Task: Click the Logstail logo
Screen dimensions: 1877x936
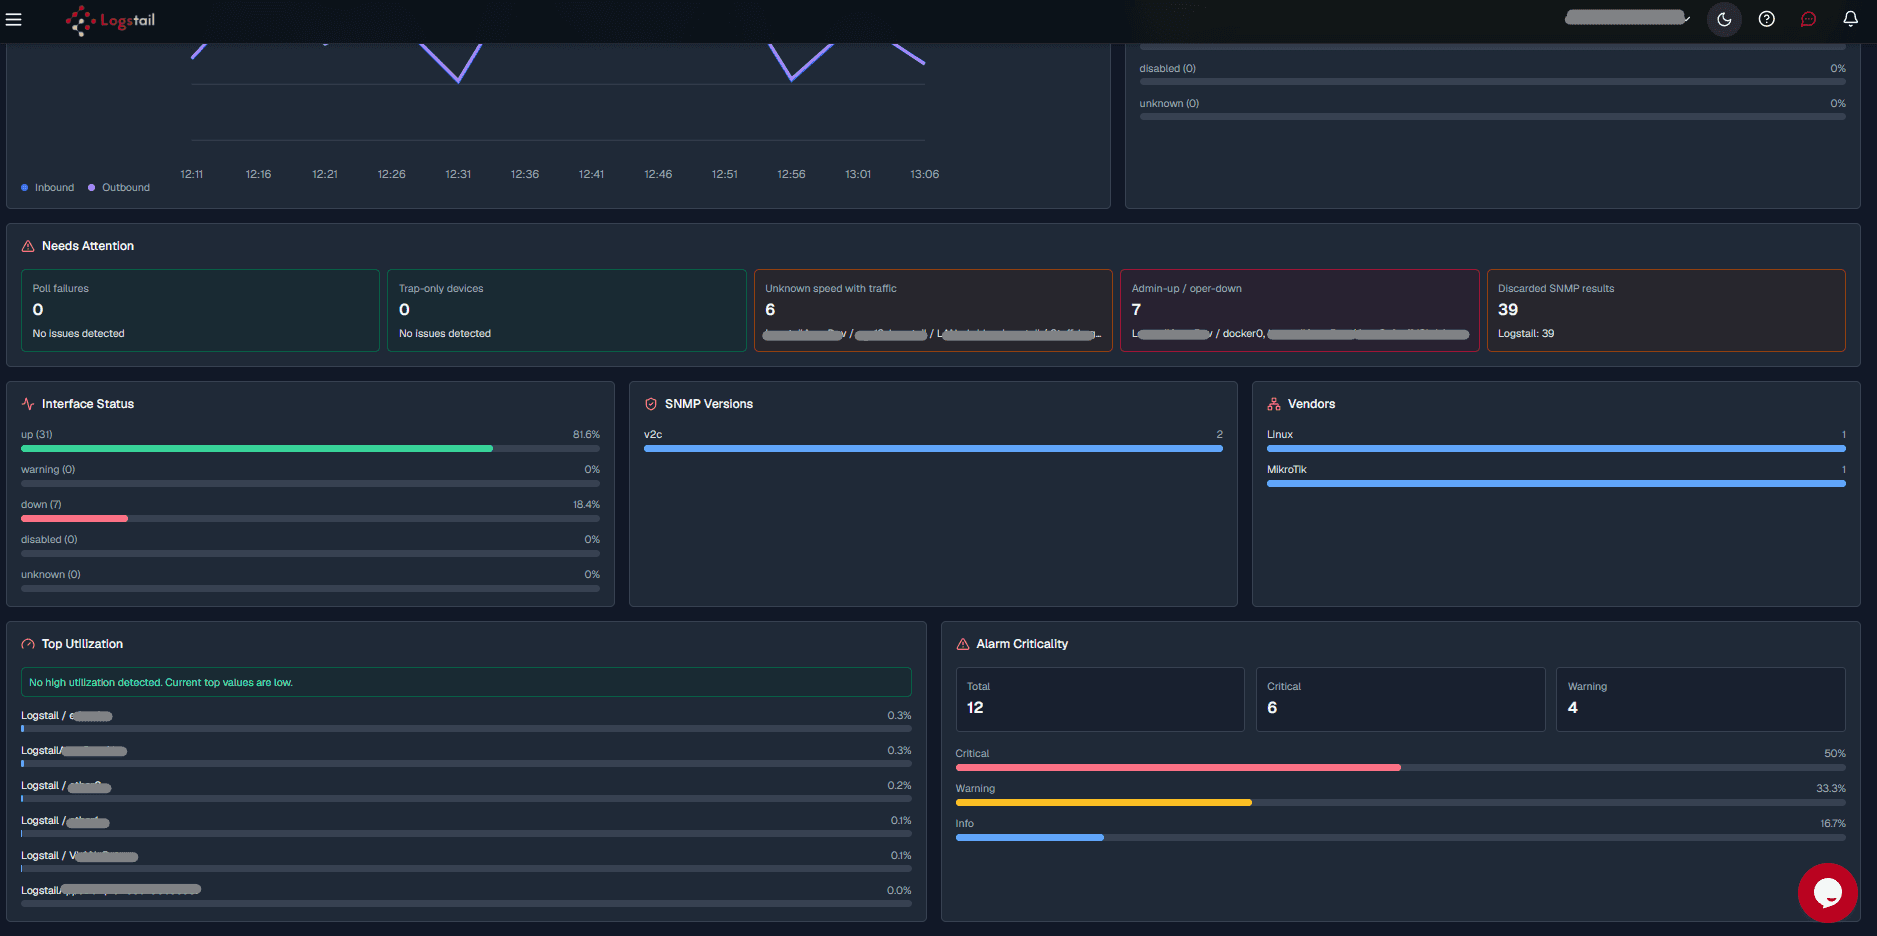Action: pyautogui.click(x=110, y=20)
